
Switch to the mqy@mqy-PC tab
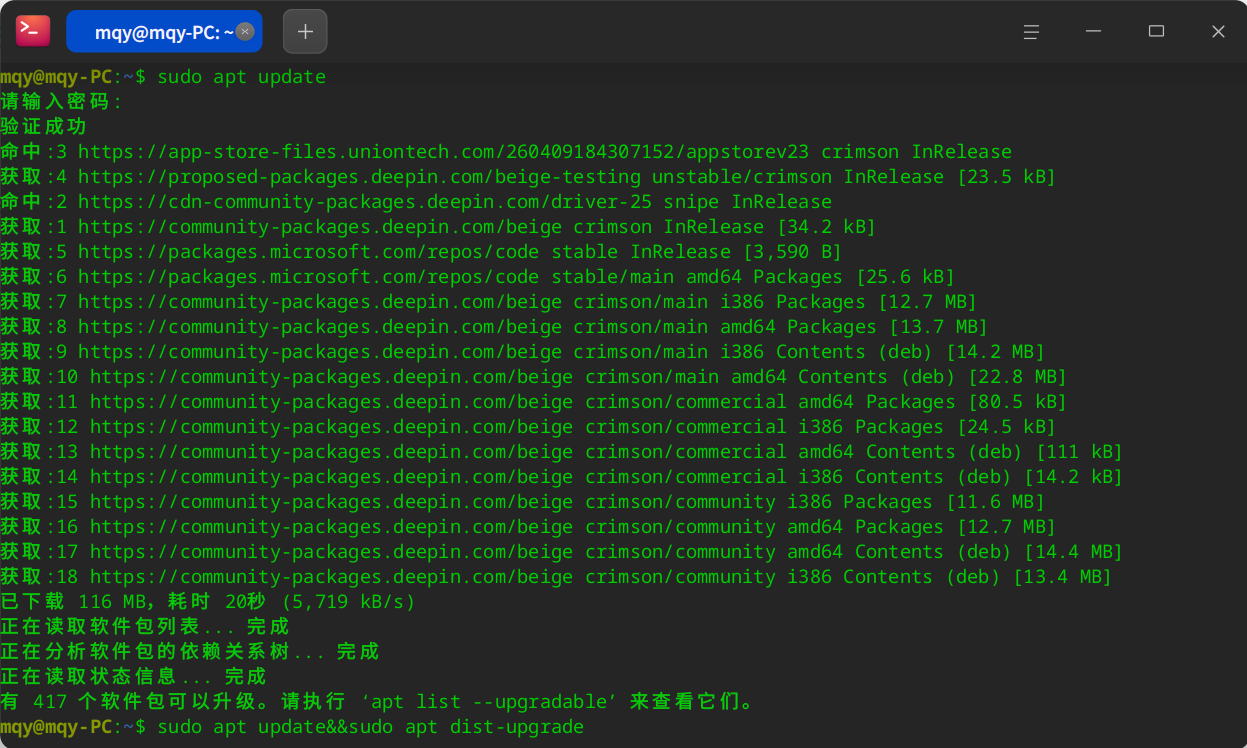click(155, 31)
